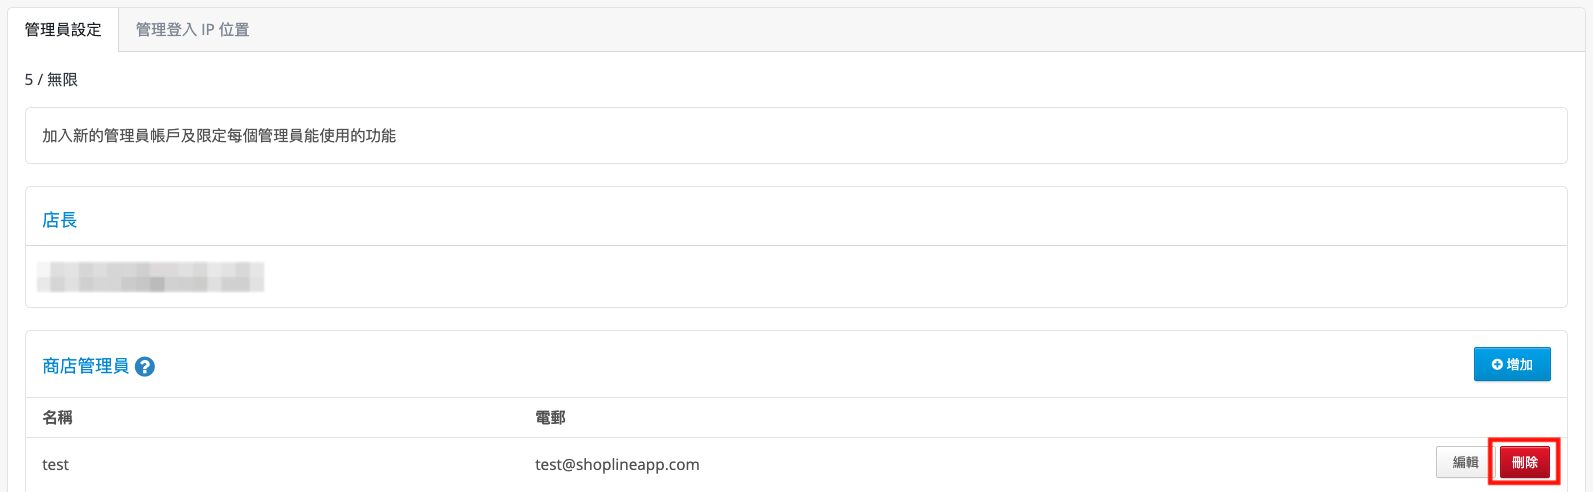Select the test administrator table row

tap(796, 464)
